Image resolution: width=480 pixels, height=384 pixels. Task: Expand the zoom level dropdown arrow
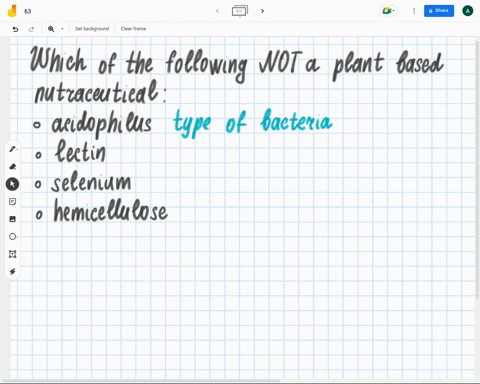(62, 29)
